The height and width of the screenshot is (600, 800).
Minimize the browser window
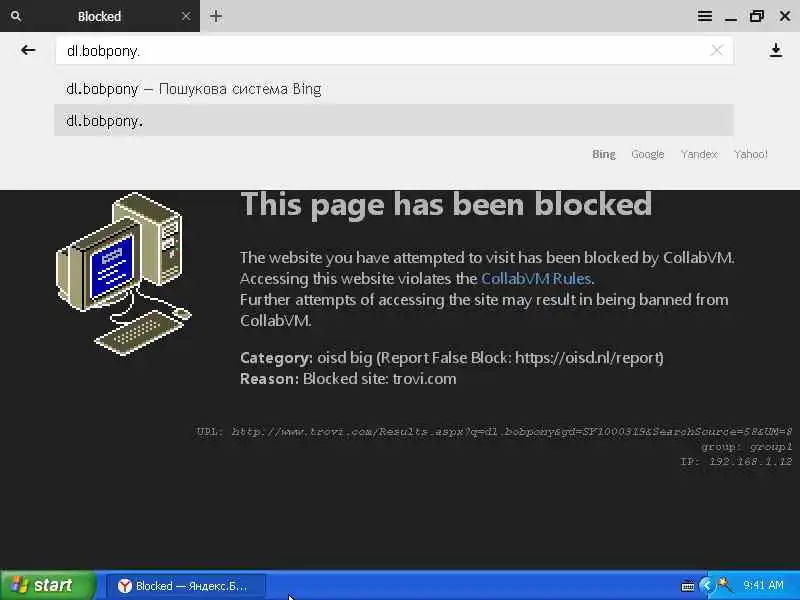point(731,17)
